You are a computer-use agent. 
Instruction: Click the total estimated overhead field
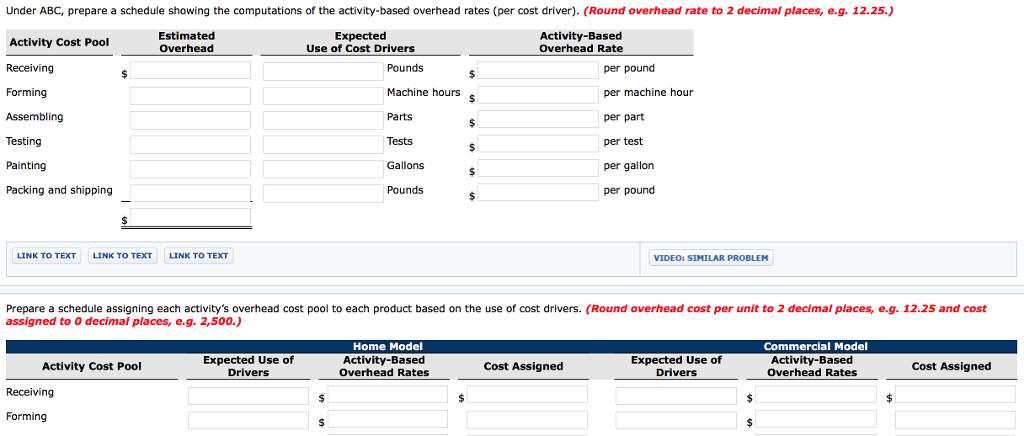(190, 217)
